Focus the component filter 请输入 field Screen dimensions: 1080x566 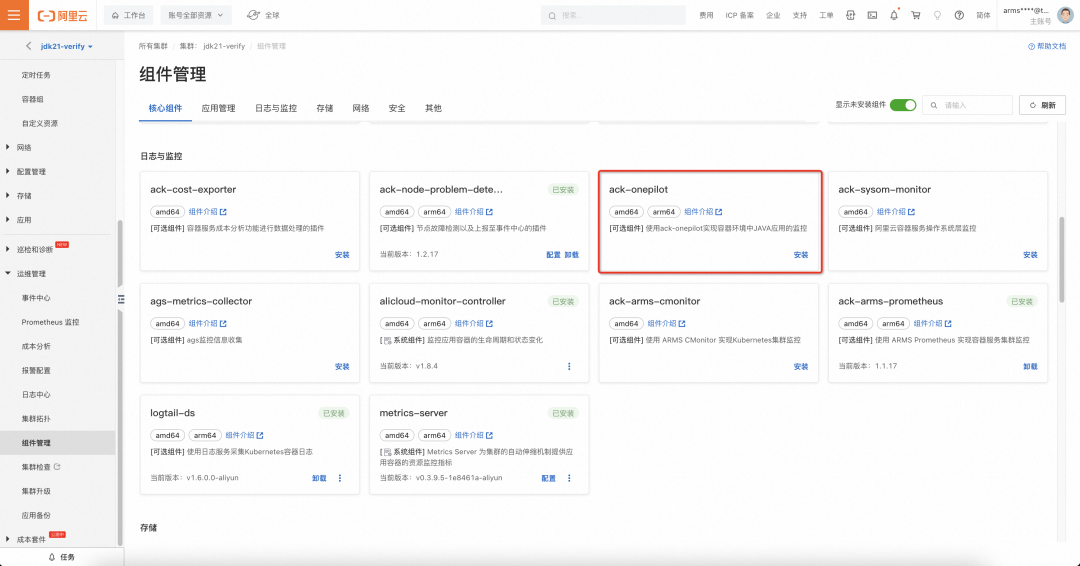click(967, 105)
